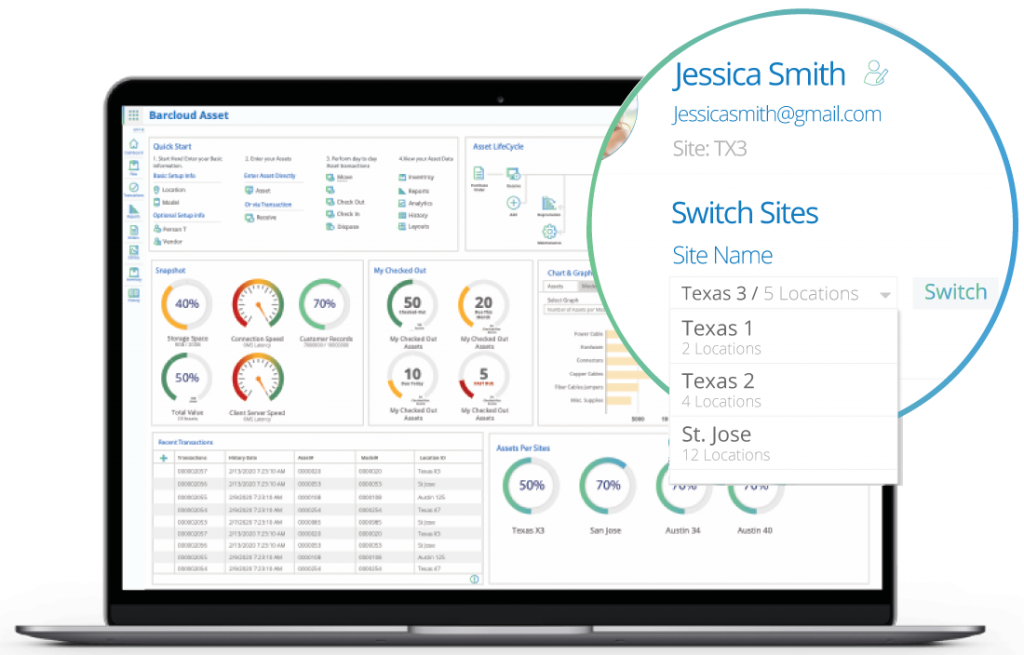Expand the Site Name dropdown arrow
This screenshot has width=1024, height=655.
click(885, 295)
